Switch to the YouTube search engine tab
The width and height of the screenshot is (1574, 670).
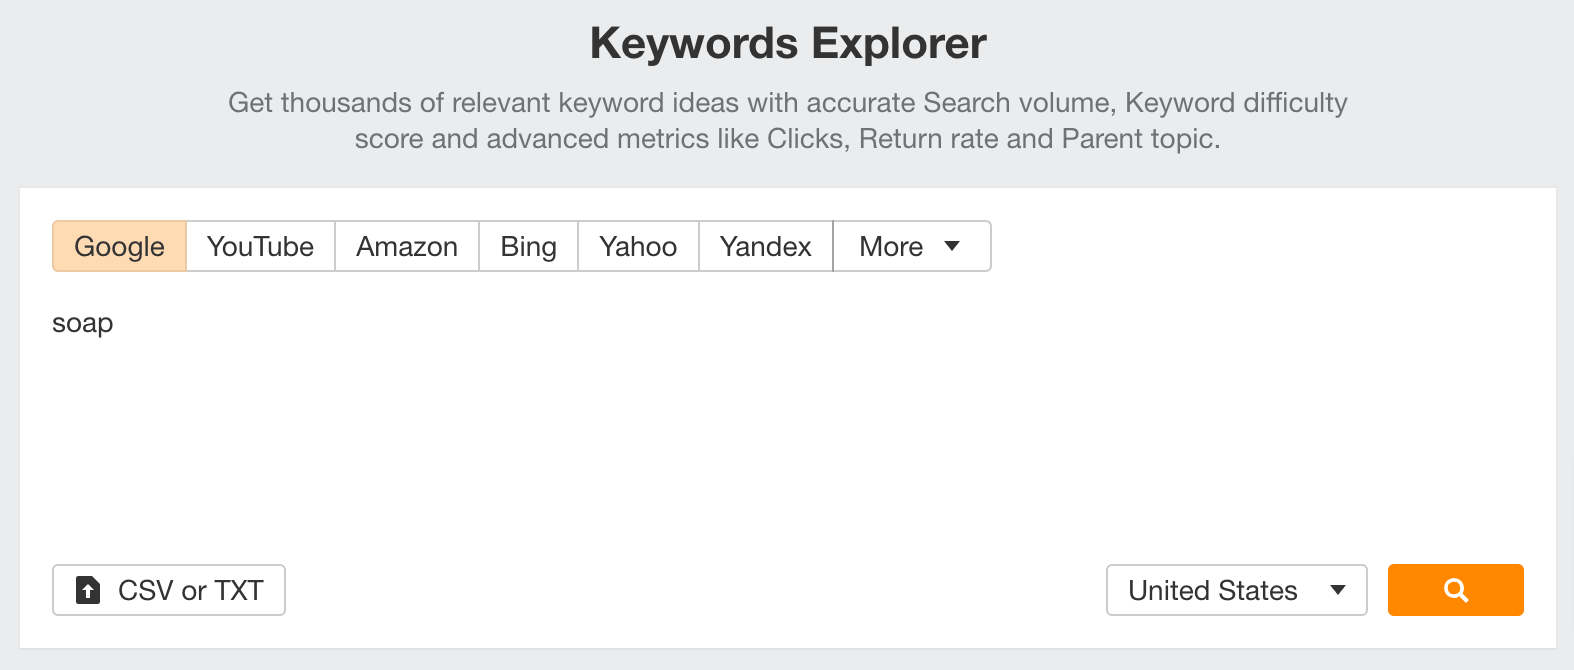coord(258,246)
